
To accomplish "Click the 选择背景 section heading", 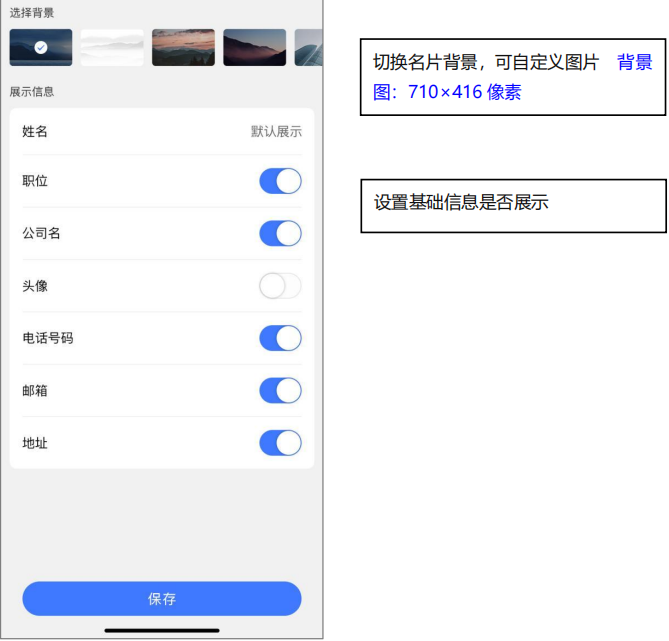I will 32,13.
